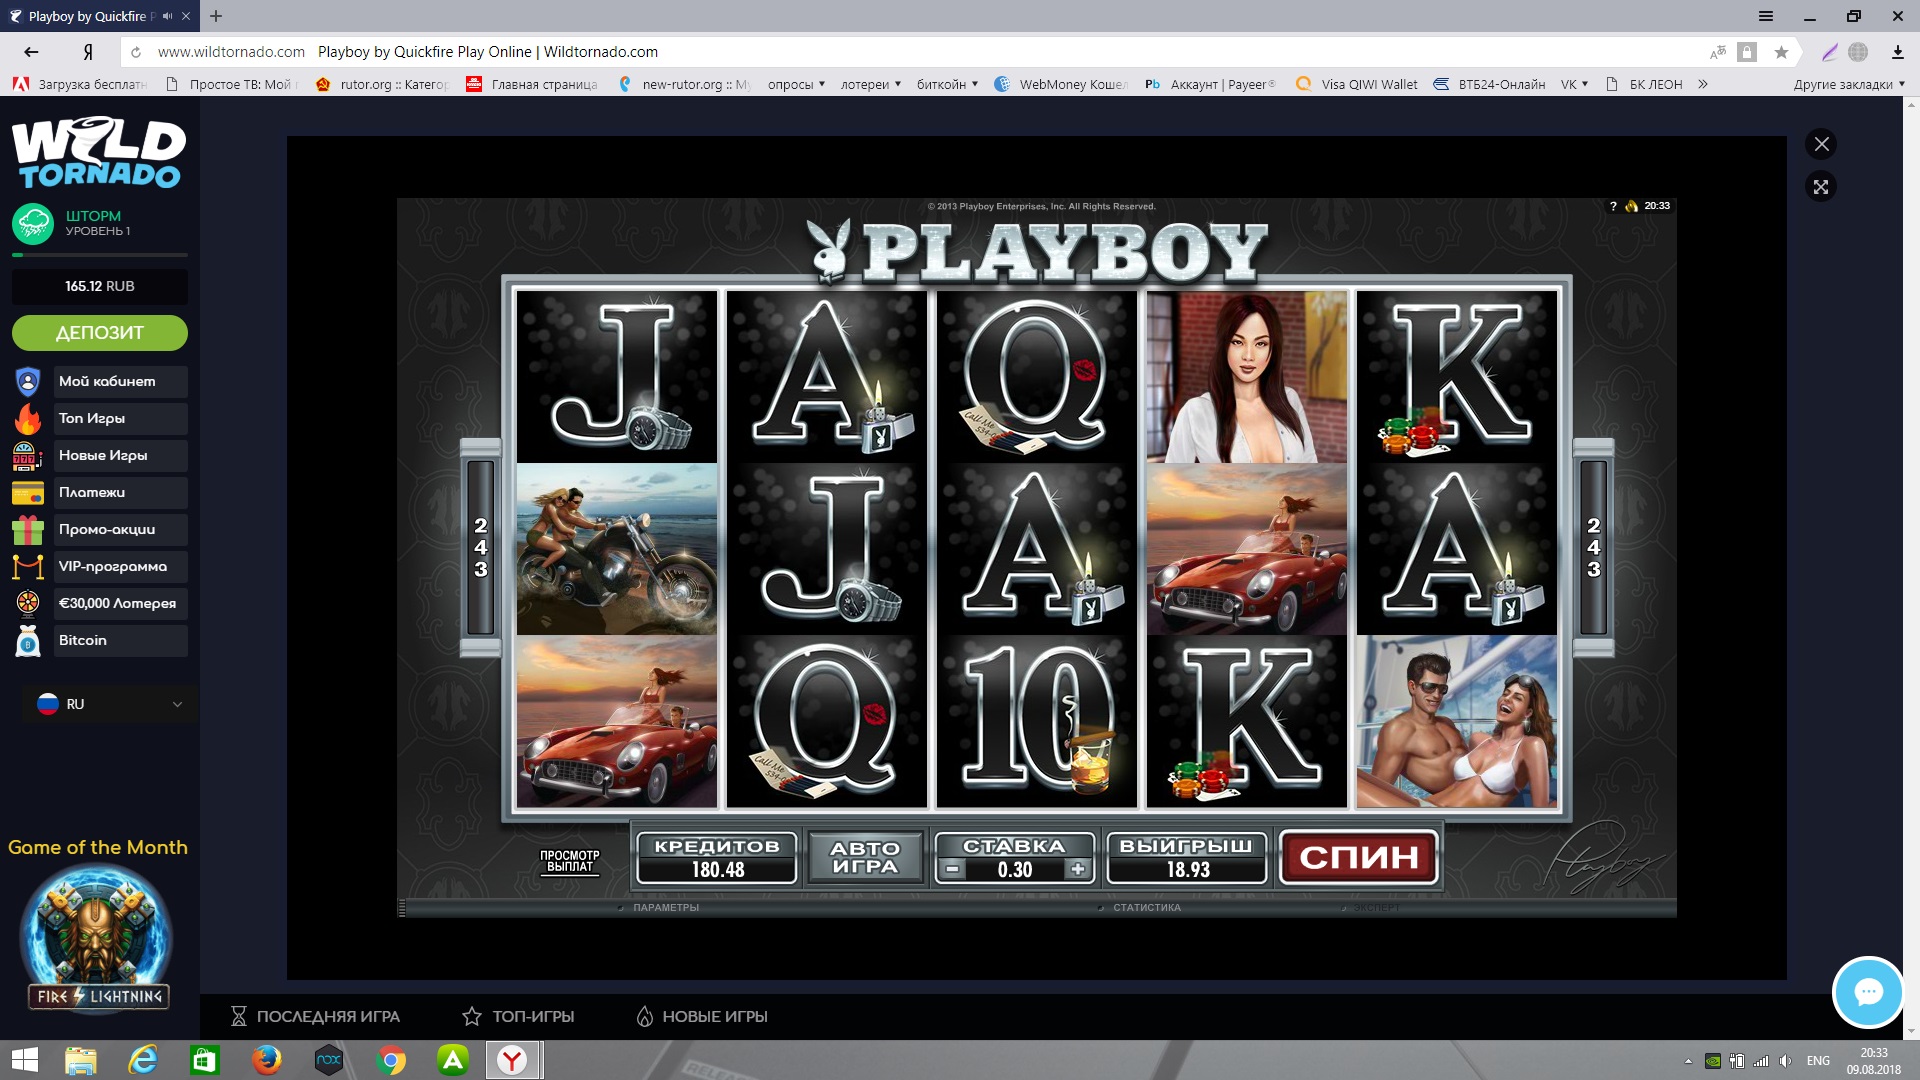The width and height of the screenshot is (1920, 1080).
Task: Click the Новые Игры slot machine icon
Action: [27, 456]
